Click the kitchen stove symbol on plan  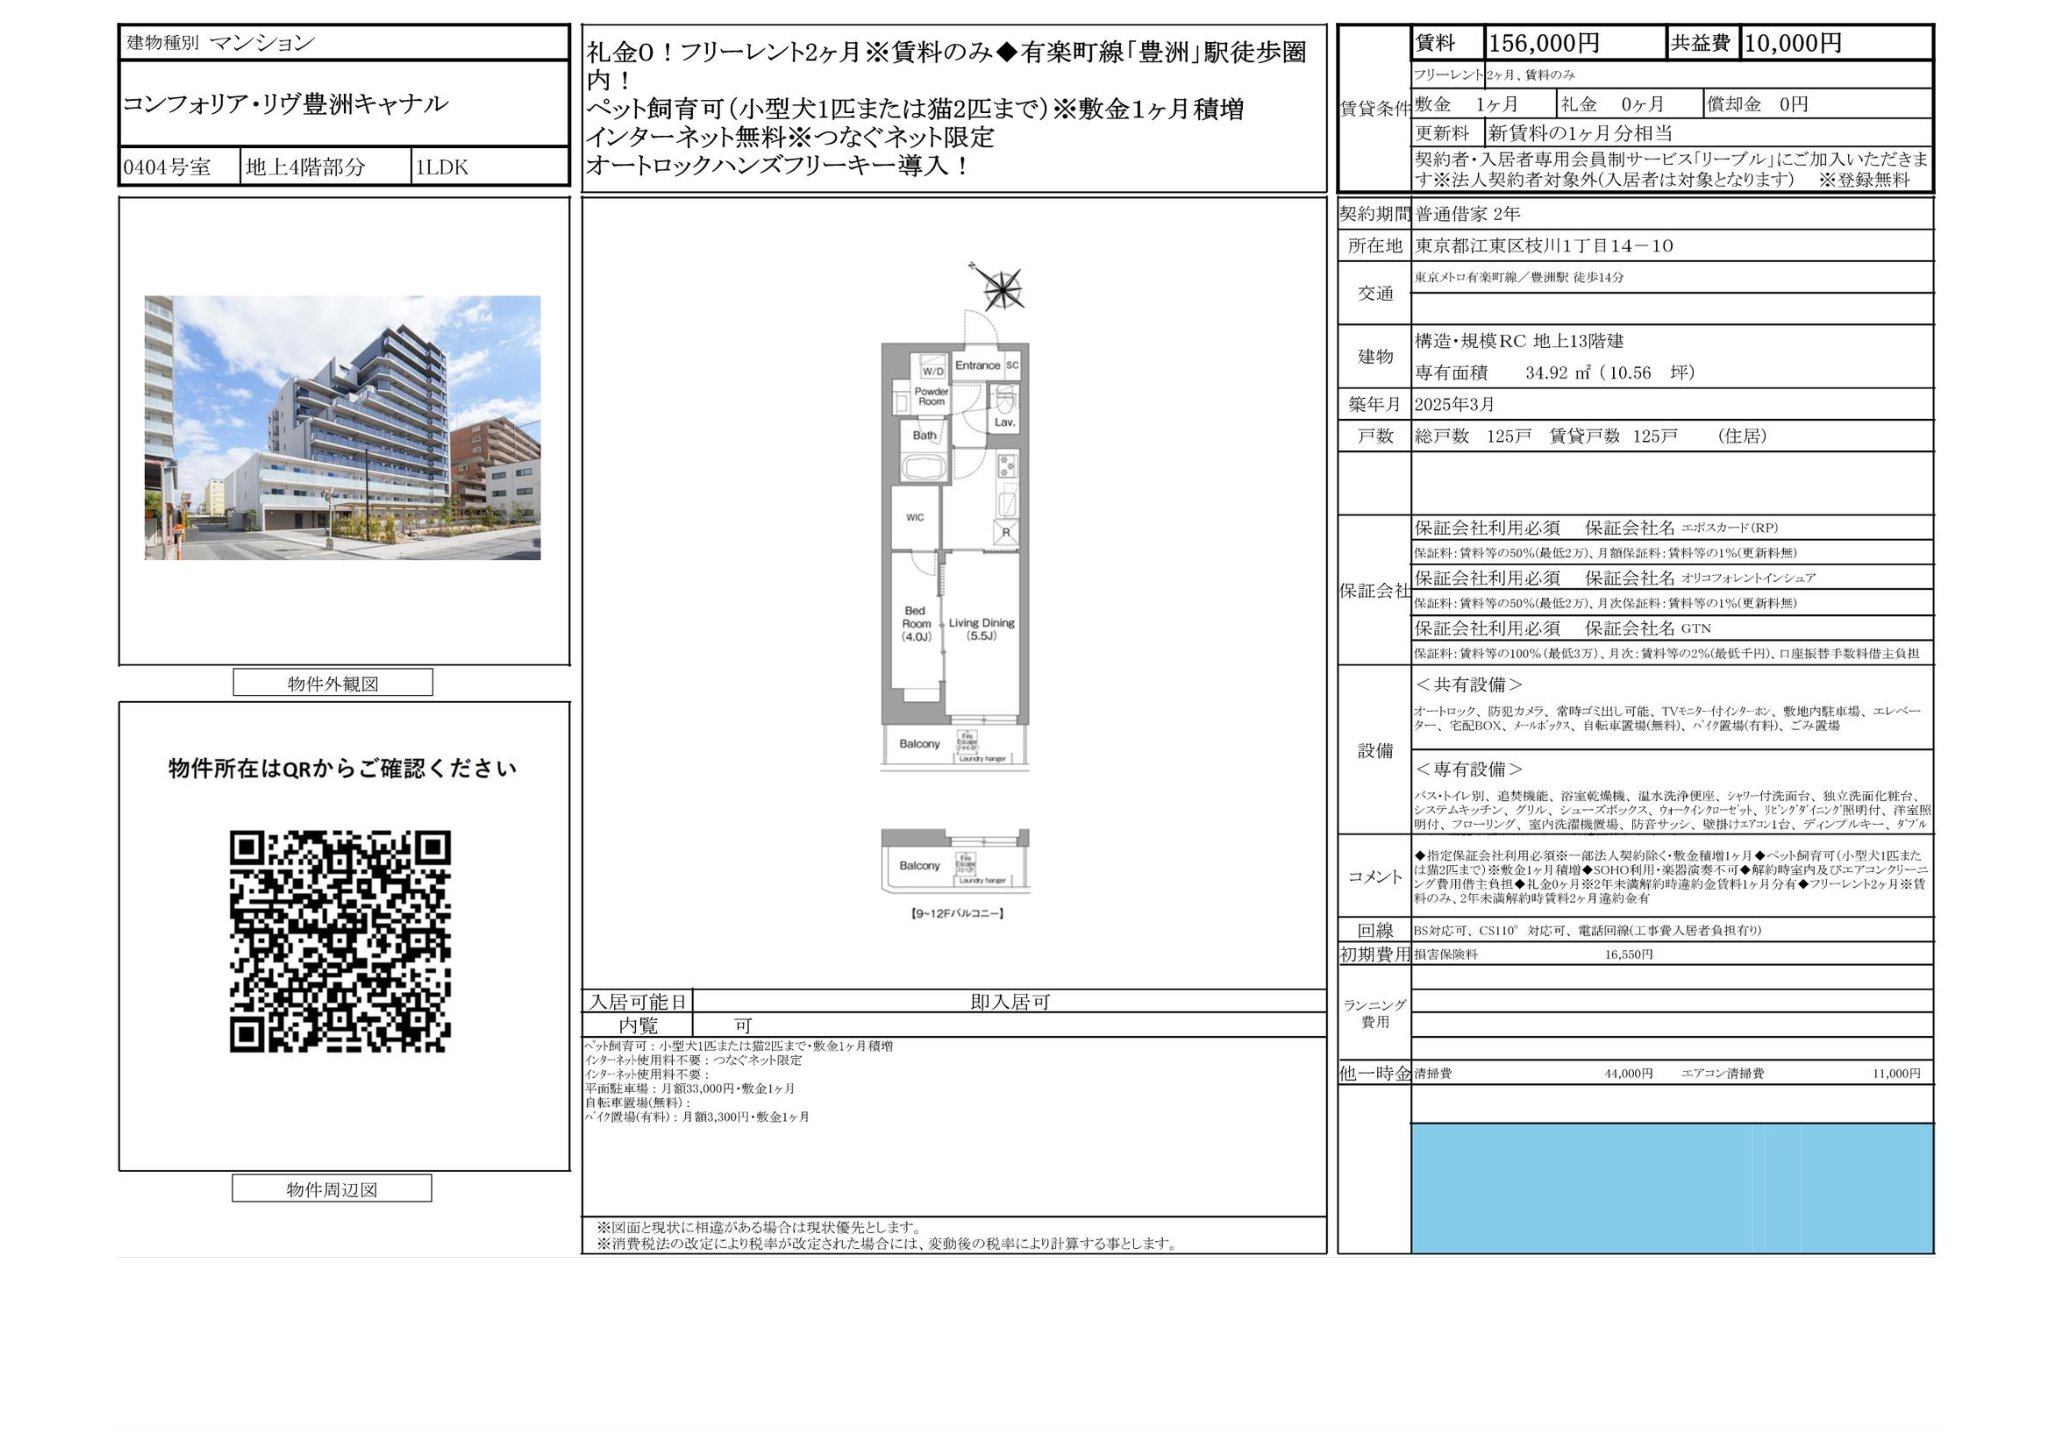[x=1006, y=465]
